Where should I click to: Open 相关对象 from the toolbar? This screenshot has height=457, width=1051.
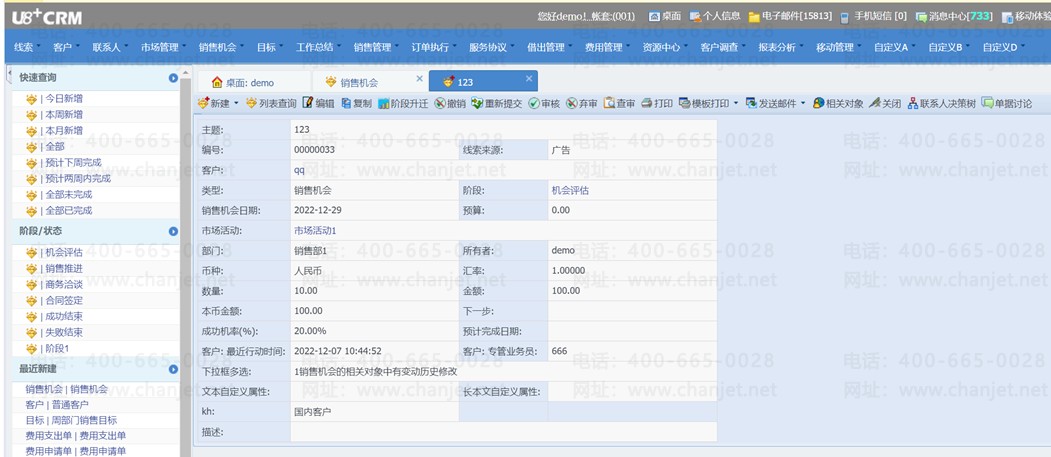838,104
